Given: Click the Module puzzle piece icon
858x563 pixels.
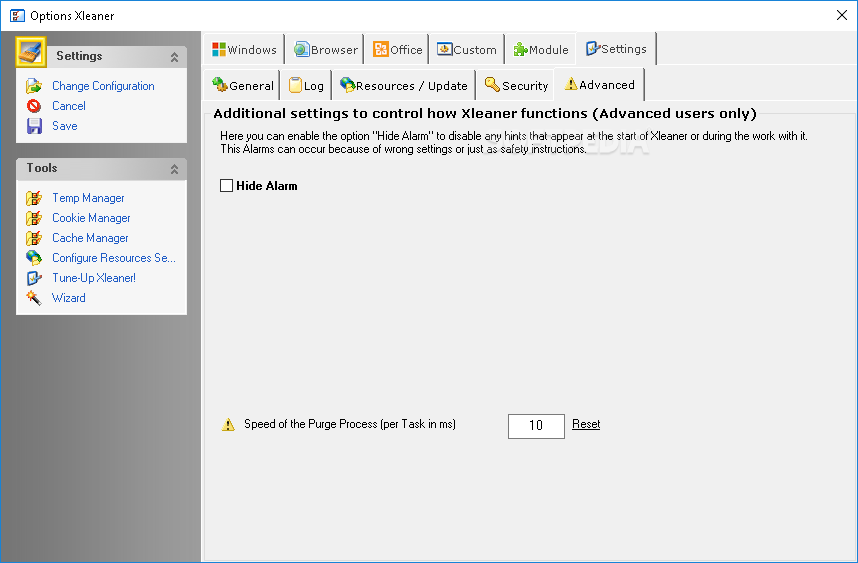Looking at the screenshot, I should click(x=520, y=50).
